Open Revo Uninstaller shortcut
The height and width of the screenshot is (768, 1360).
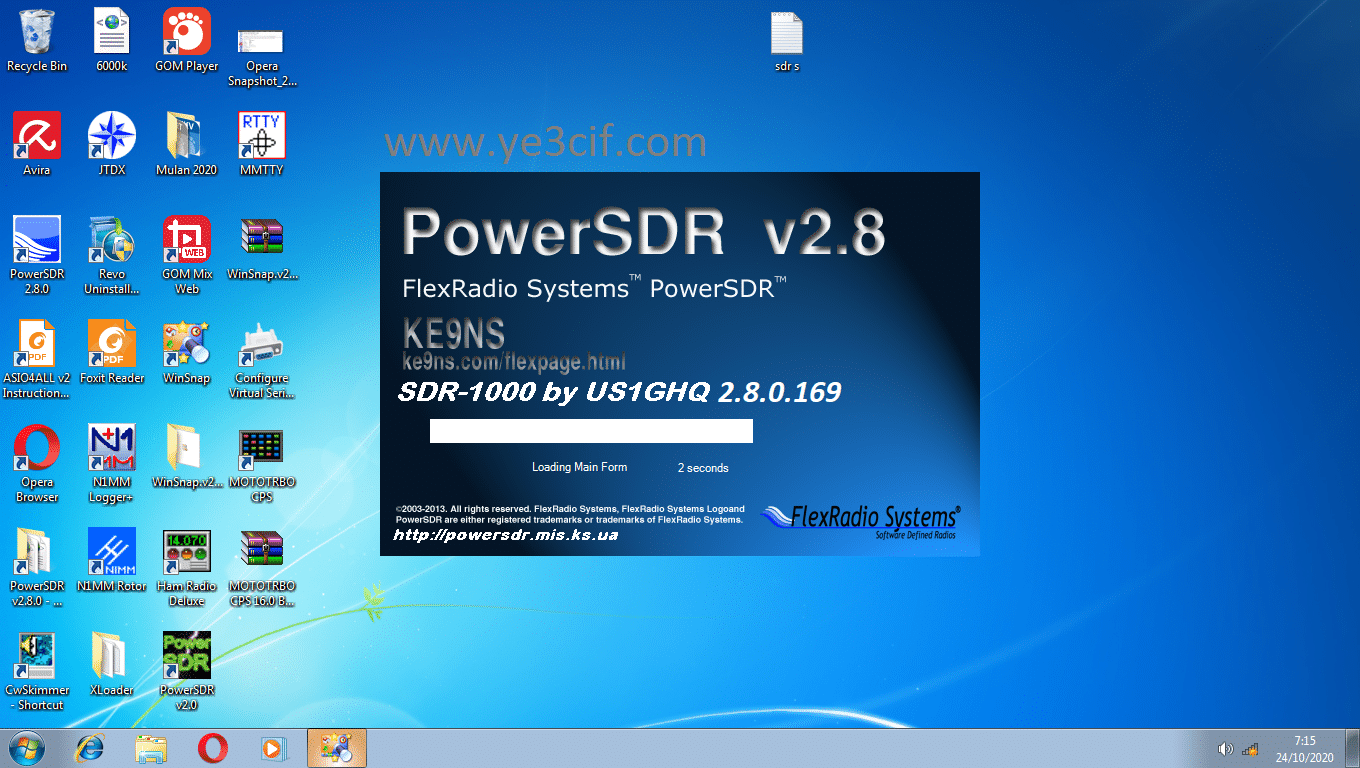[x=112, y=255]
